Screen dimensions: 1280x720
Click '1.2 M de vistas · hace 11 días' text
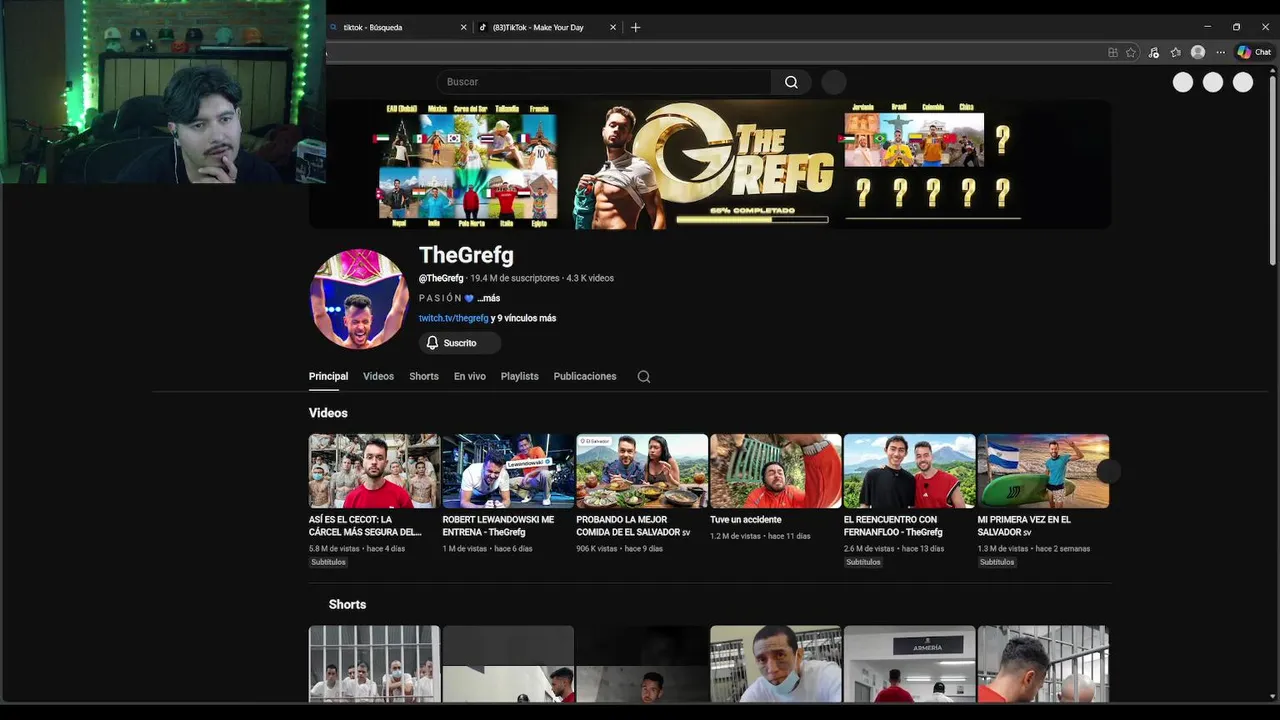(760, 536)
